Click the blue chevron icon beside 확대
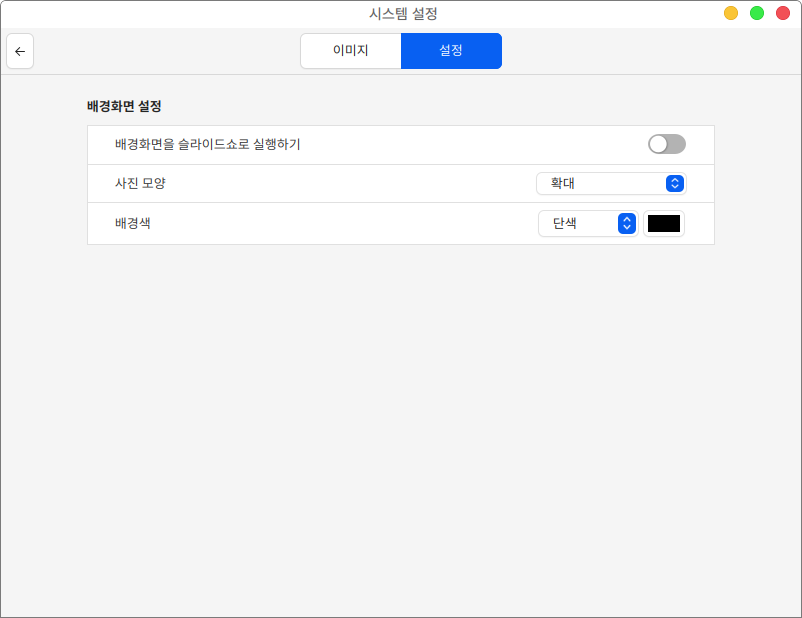The height and width of the screenshot is (618, 802). 675,183
